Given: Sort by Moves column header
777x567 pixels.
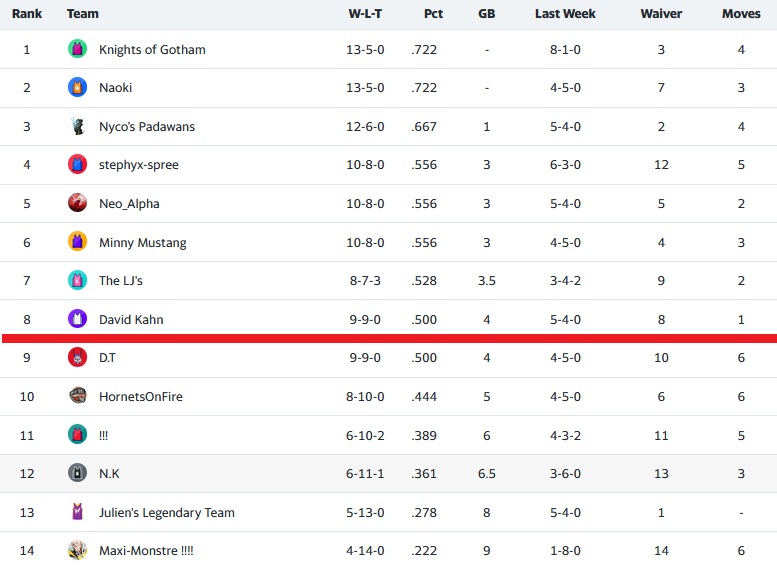Looking at the screenshot, I should pyautogui.click(x=741, y=14).
